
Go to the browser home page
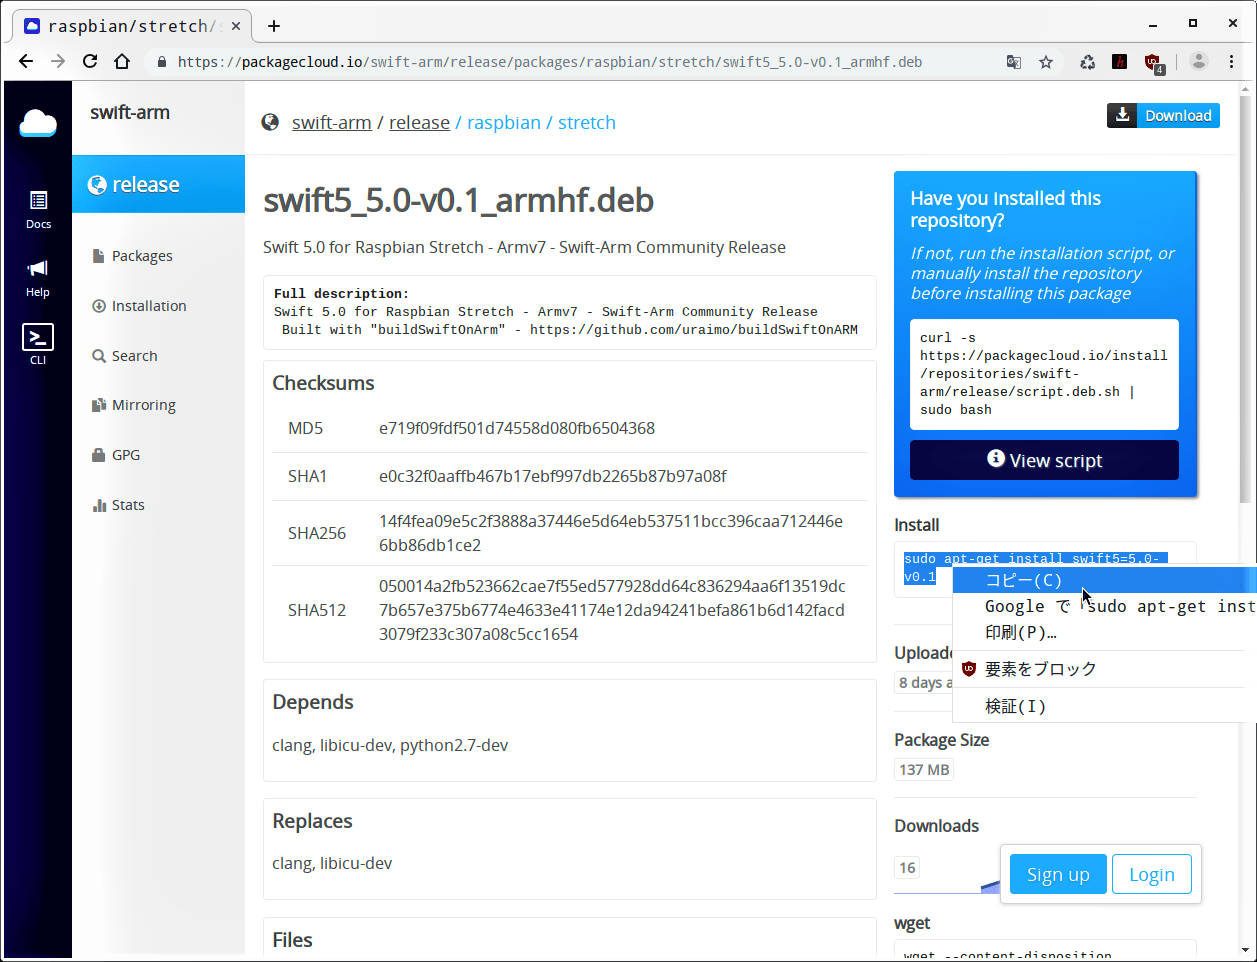coord(122,62)
